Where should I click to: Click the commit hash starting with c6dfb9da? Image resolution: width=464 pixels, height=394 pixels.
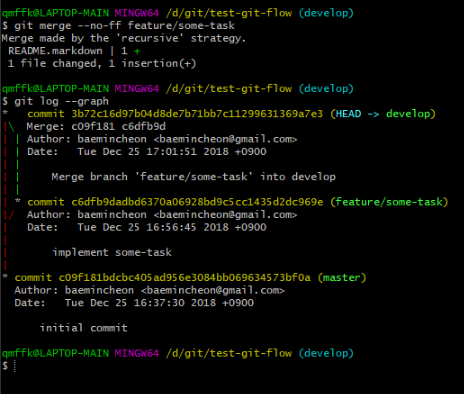(x=197, y=202)
